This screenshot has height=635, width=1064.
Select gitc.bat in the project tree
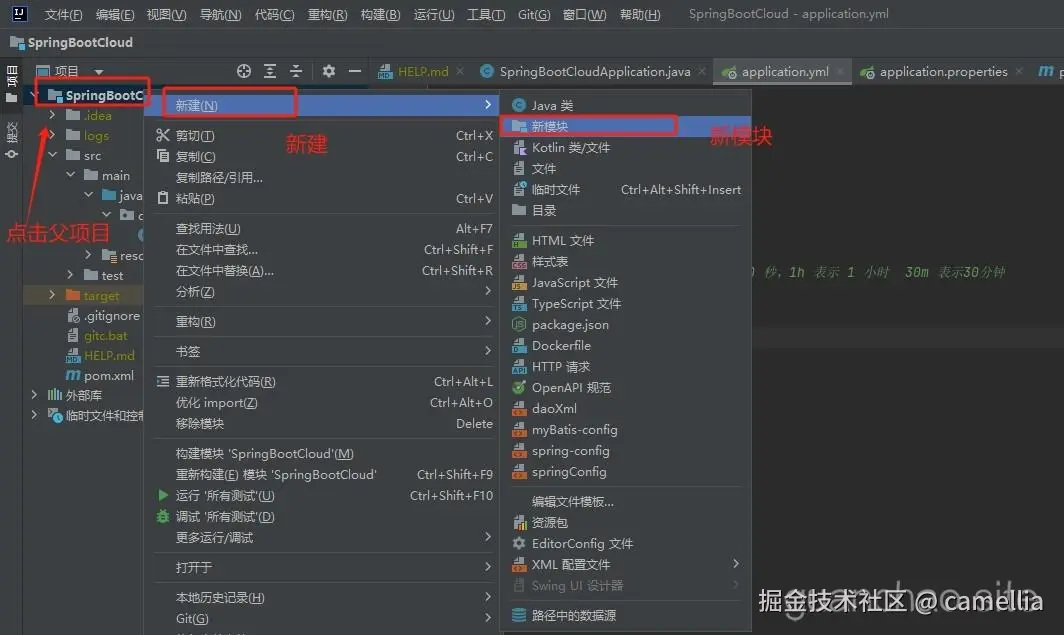[x=105, y=335]
